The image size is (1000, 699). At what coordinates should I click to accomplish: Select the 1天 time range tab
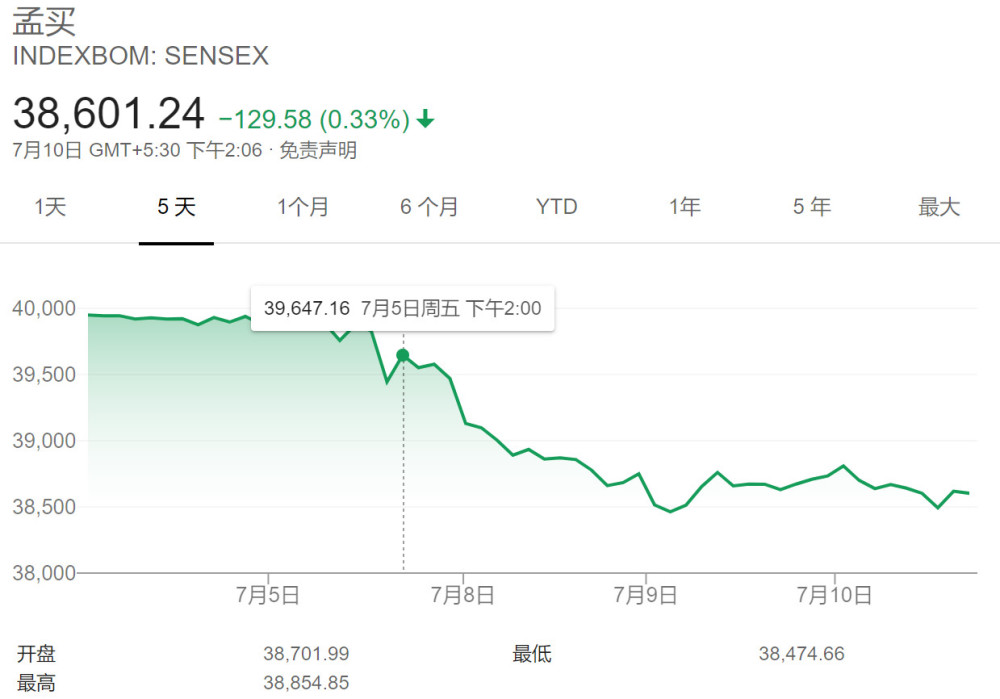tap(50, 207)
